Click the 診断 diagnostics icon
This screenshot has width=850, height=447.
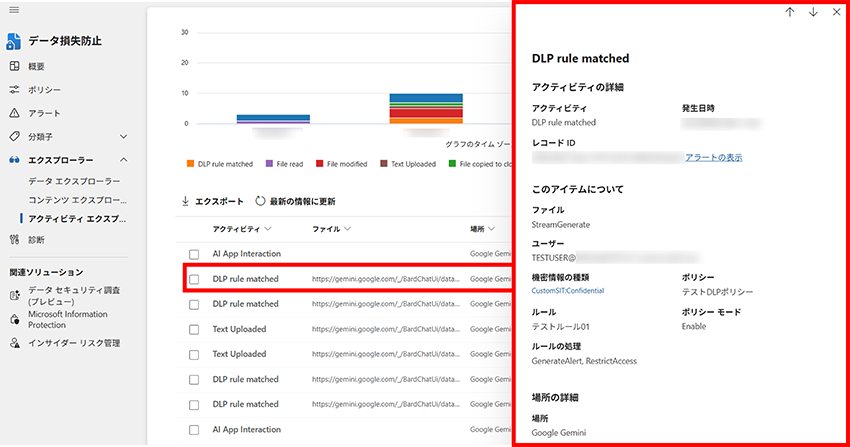[14, 240]
